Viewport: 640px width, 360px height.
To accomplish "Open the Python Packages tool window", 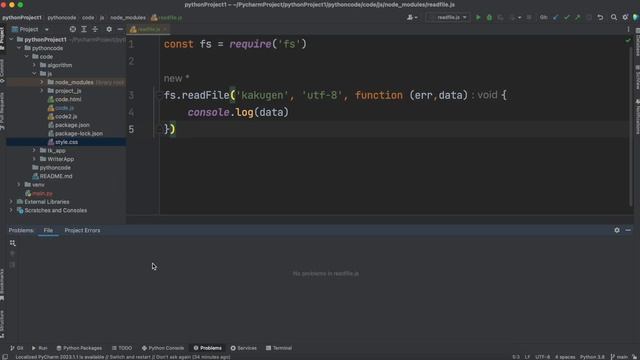I will pyautogui.click(x=79, y=348).
